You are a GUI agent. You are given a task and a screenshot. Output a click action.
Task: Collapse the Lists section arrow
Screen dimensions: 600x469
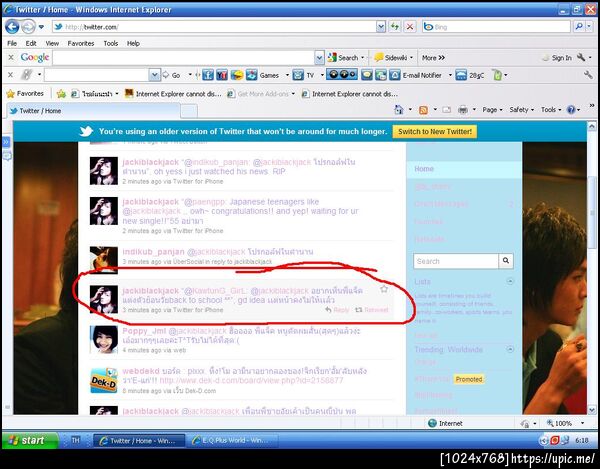510,281
